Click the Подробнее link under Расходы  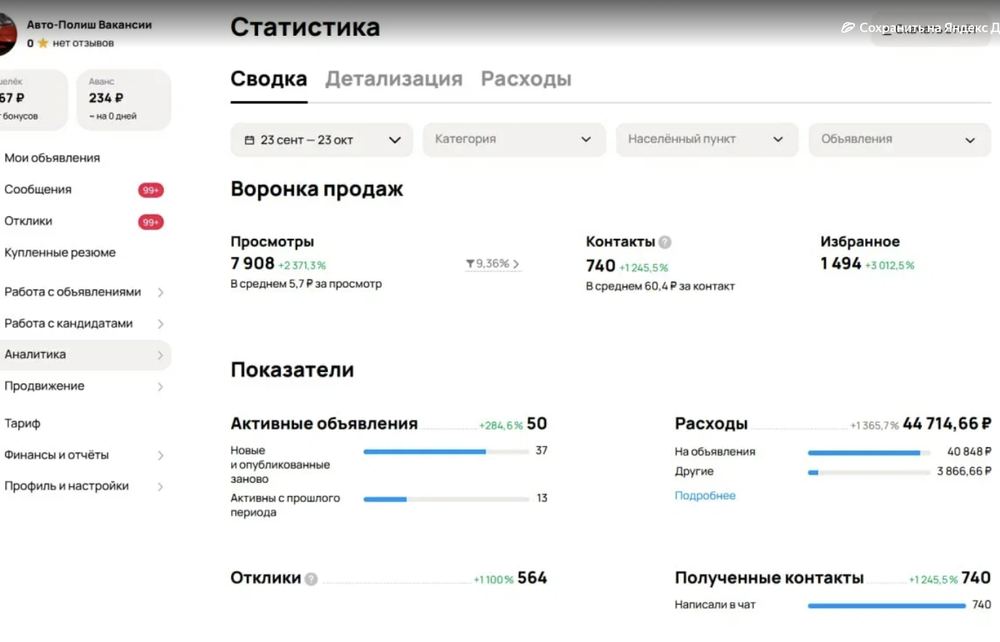pyautogui.click(x=705, y=496)
